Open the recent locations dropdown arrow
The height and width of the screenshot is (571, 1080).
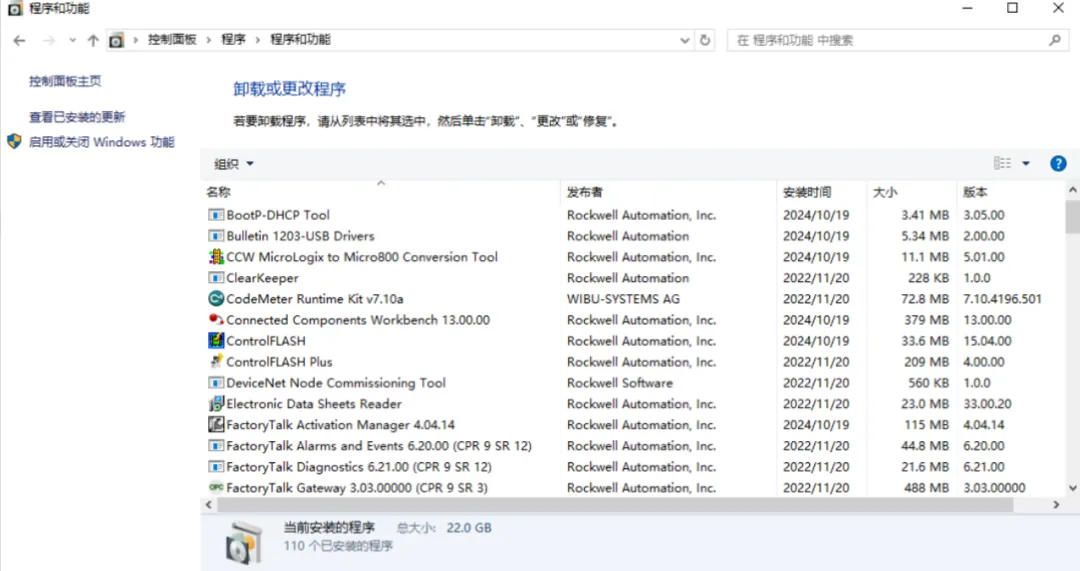[72, 41]
